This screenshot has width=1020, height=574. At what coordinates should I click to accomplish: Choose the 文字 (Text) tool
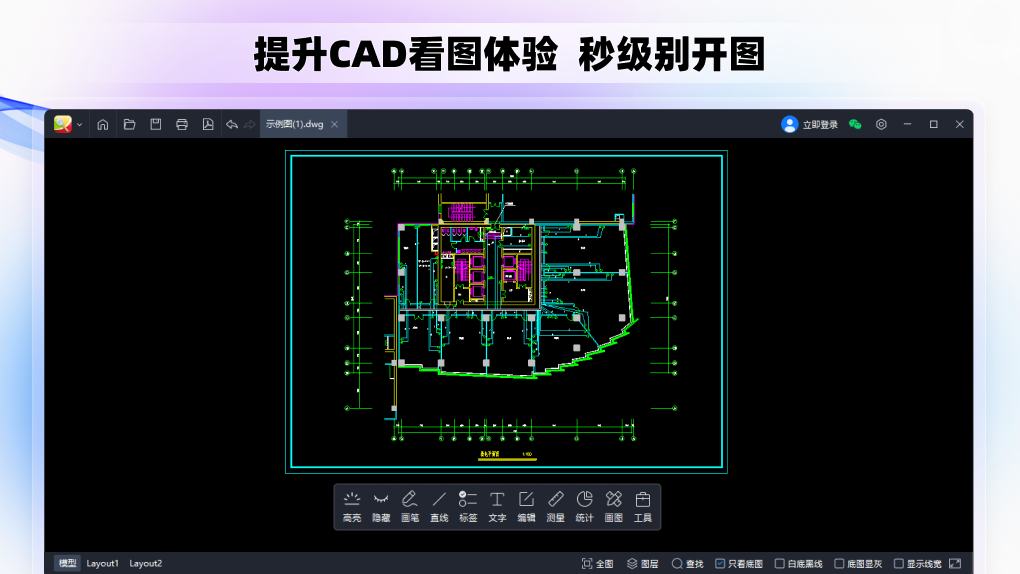click(x=497, y=505)
